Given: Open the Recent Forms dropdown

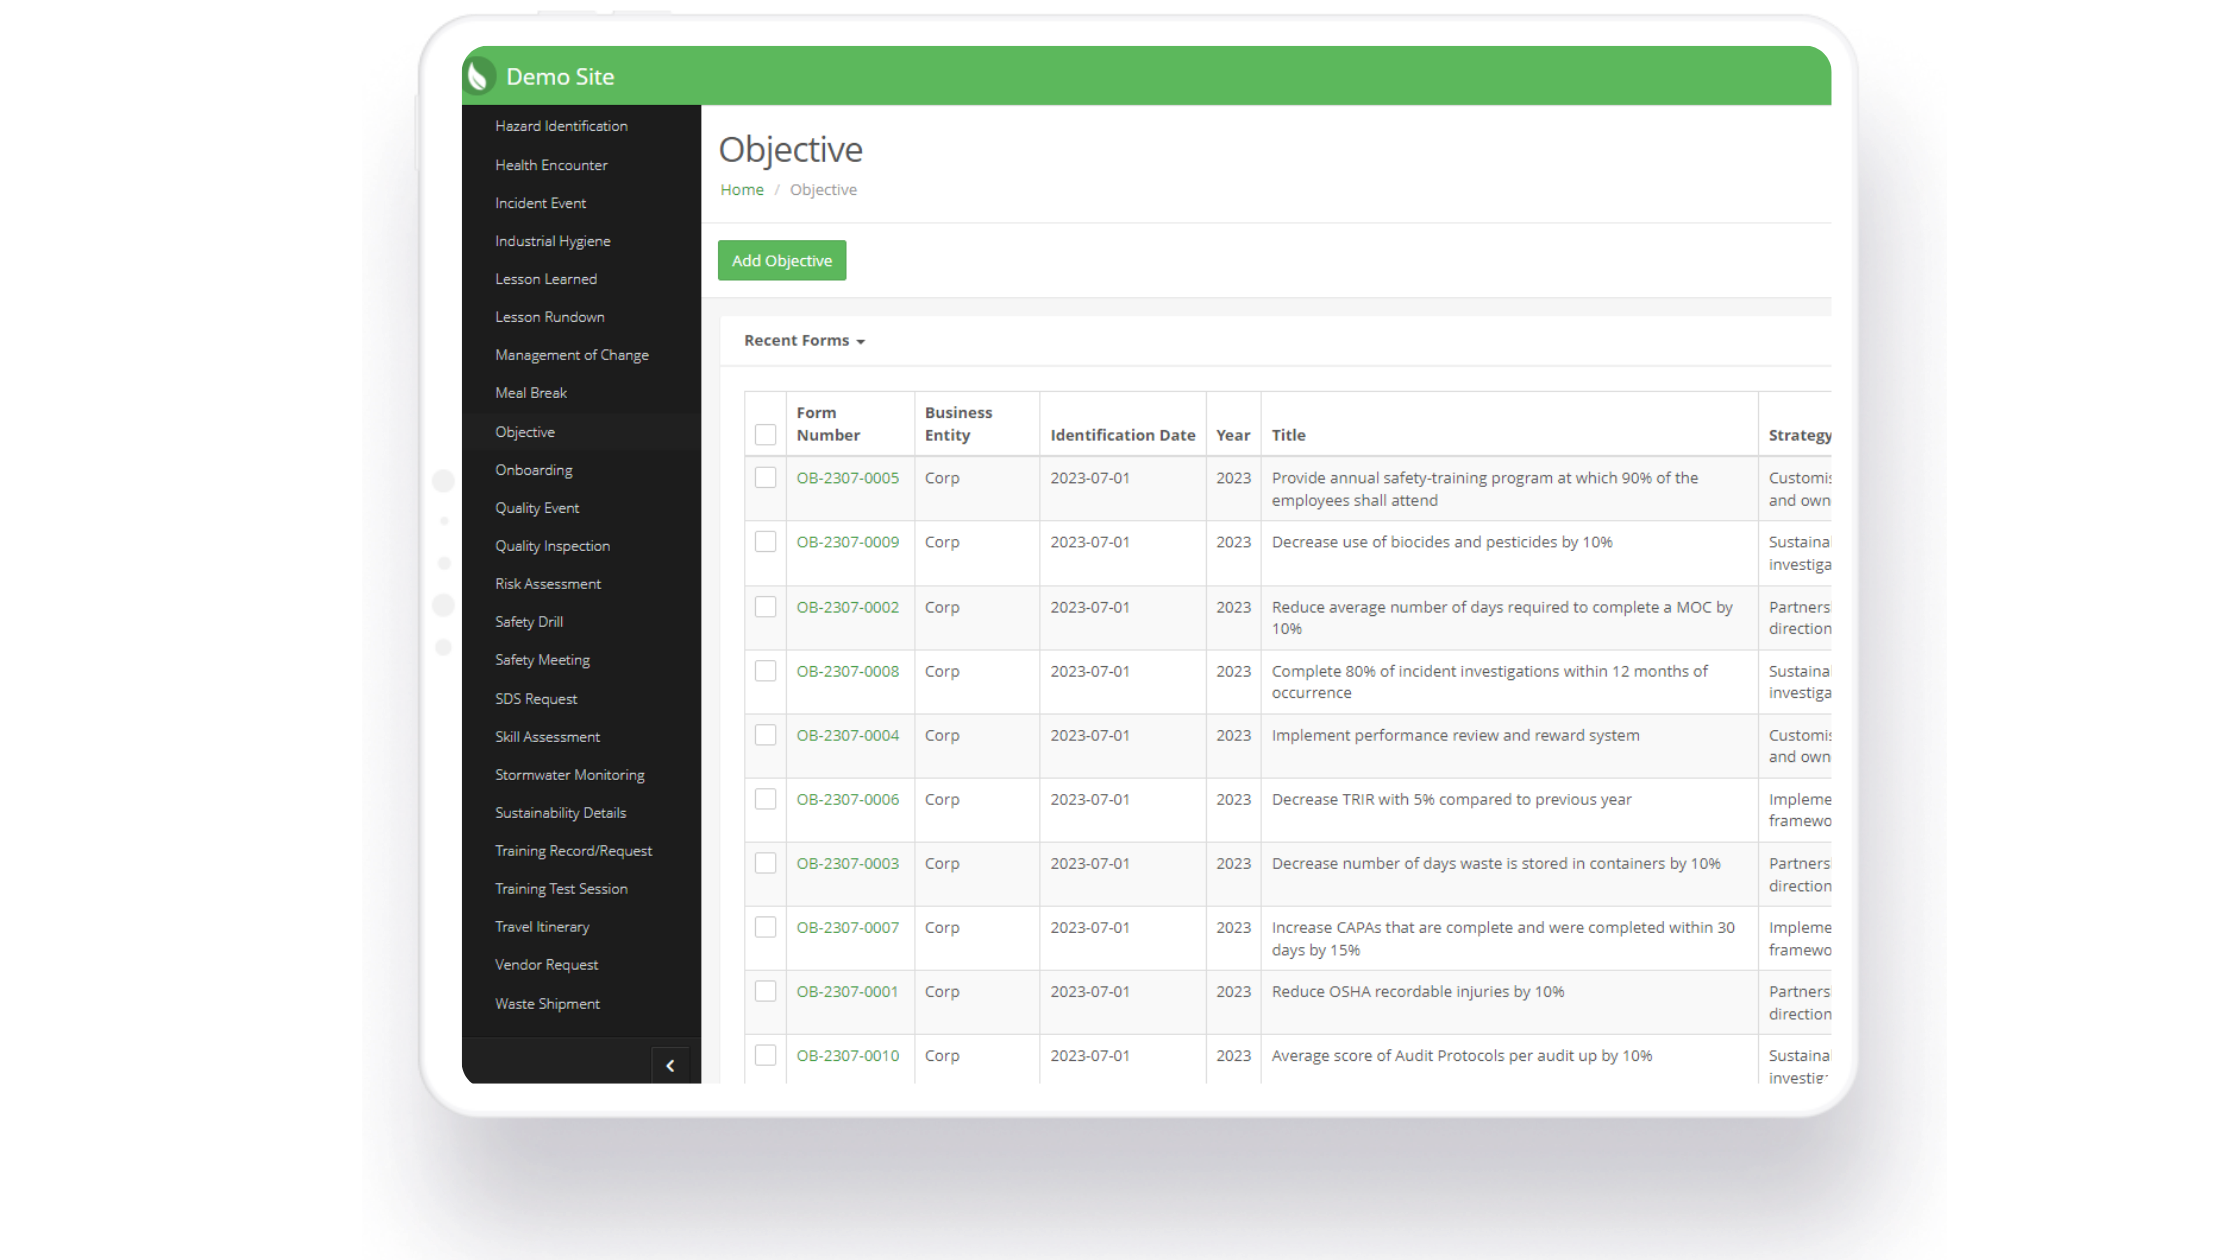Looking at the screenshot, I should point(804,340).
